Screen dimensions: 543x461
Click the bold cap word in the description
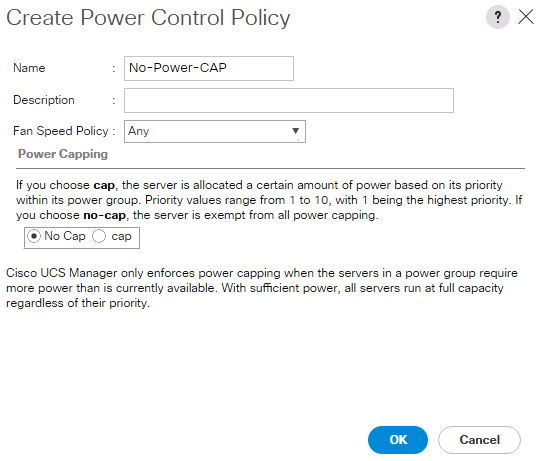(104, 186)
